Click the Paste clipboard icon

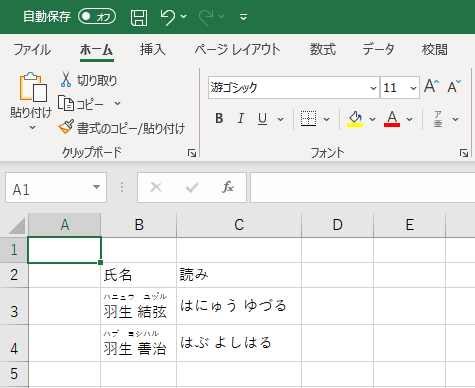coord(33,87)
